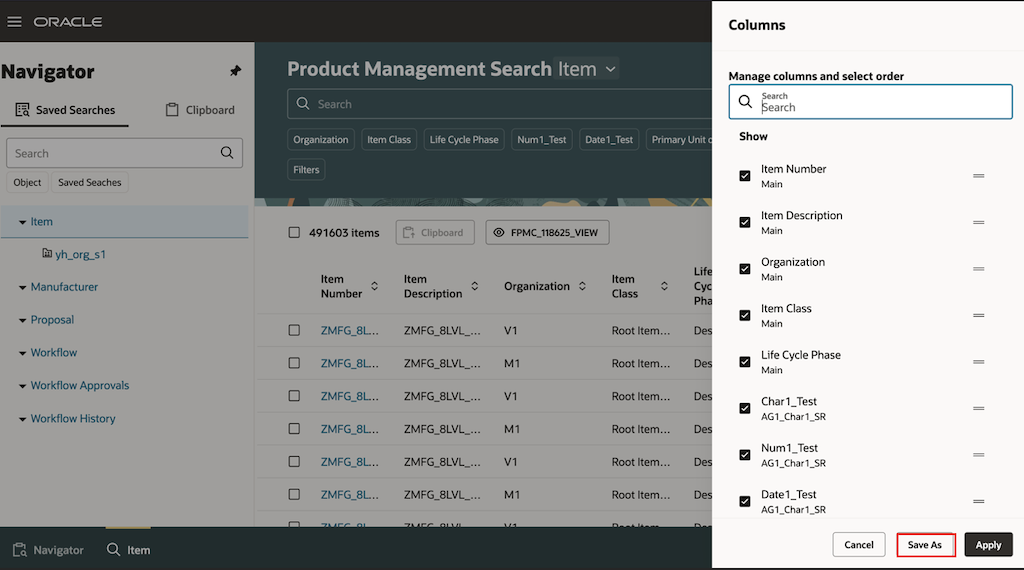Open the Life Cycle Phase filter chip
1024x570 pixels.
tap(464, 139)
